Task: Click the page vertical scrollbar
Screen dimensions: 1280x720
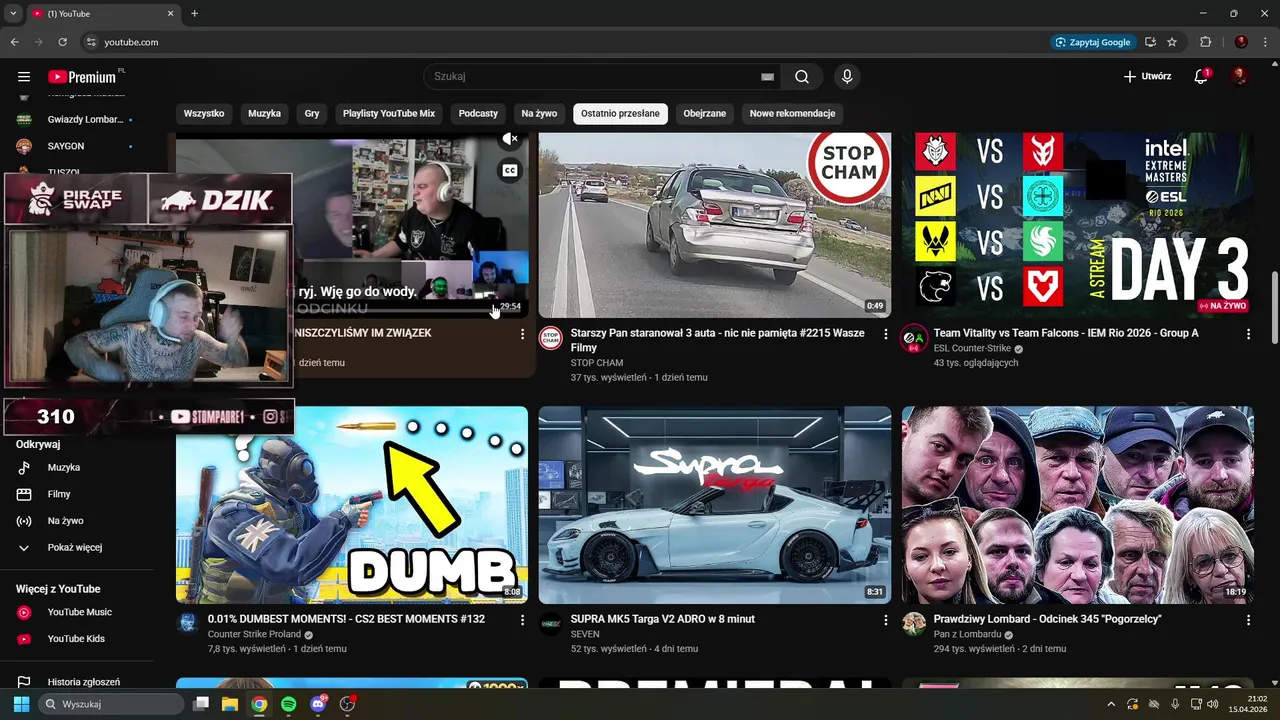Action: pyautogui.click(x=1273, y=310)
